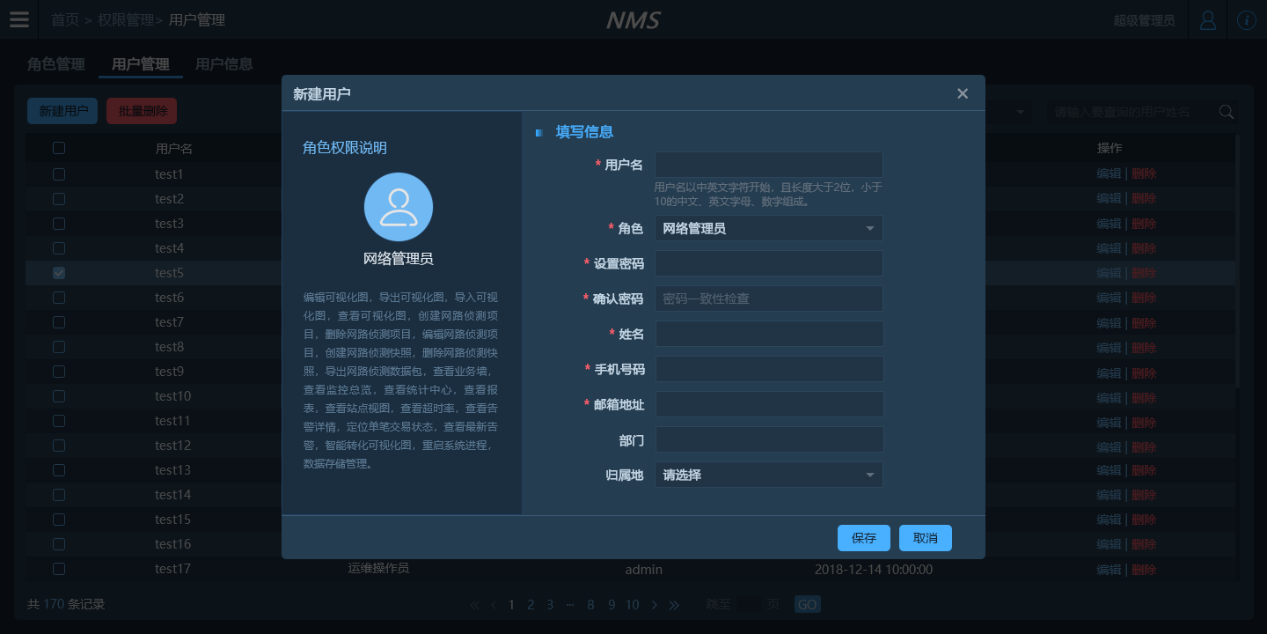Click the 保存 button
The width and height of the screenshot is (1267, 634).
tap(863, 538)
